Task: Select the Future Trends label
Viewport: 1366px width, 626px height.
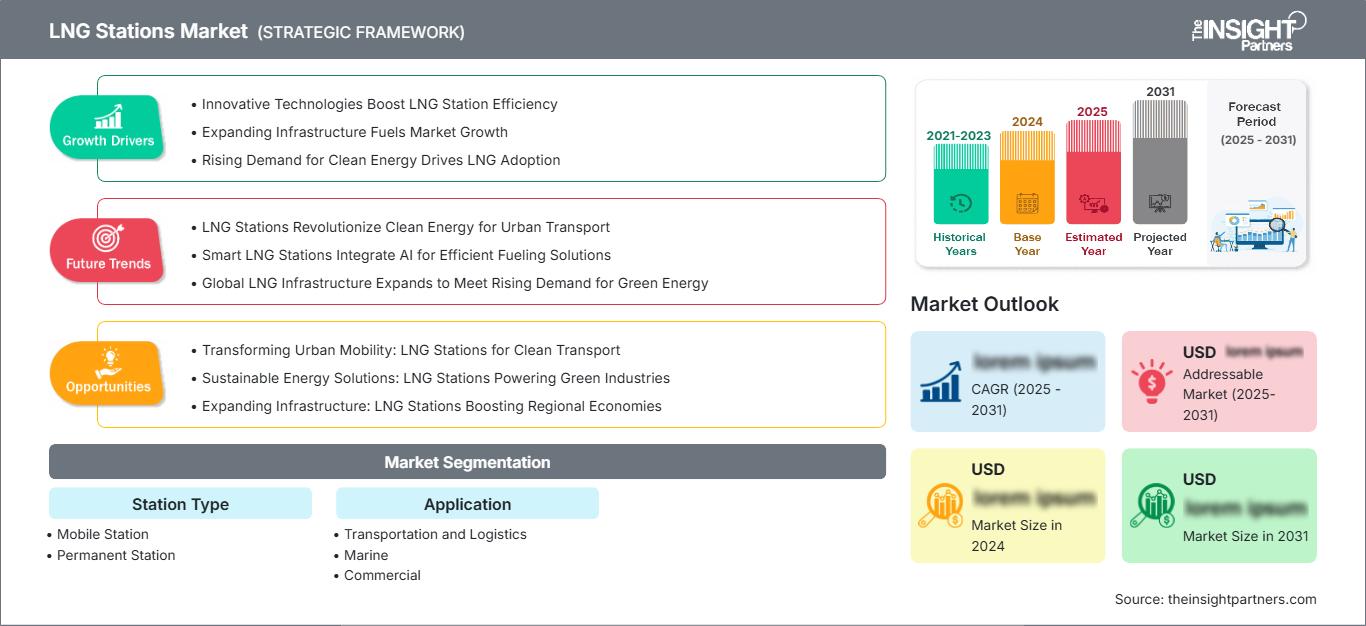Action: click(x=108, y=264)
